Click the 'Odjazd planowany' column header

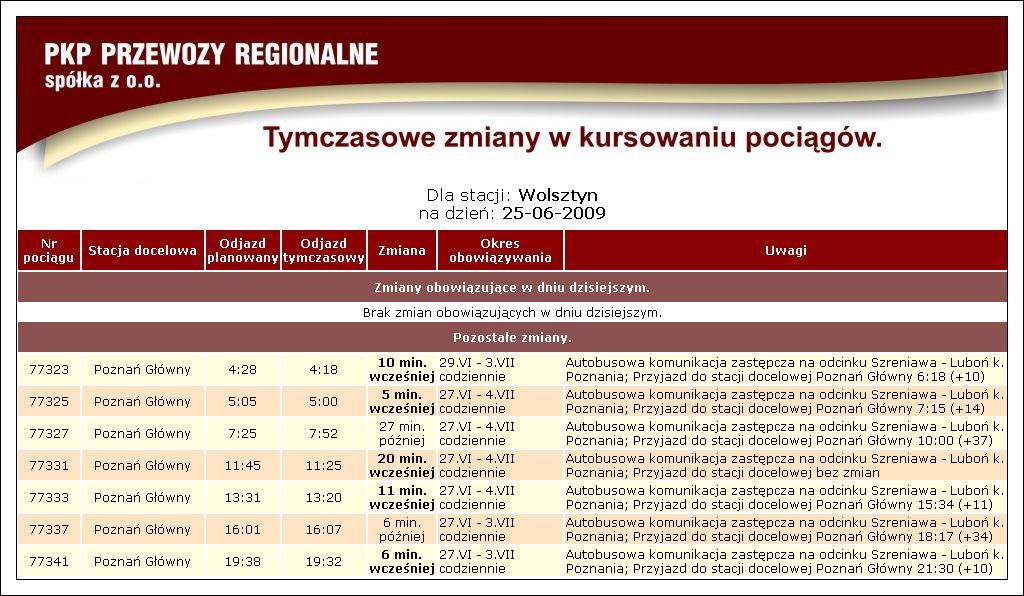tap(243, 250)
